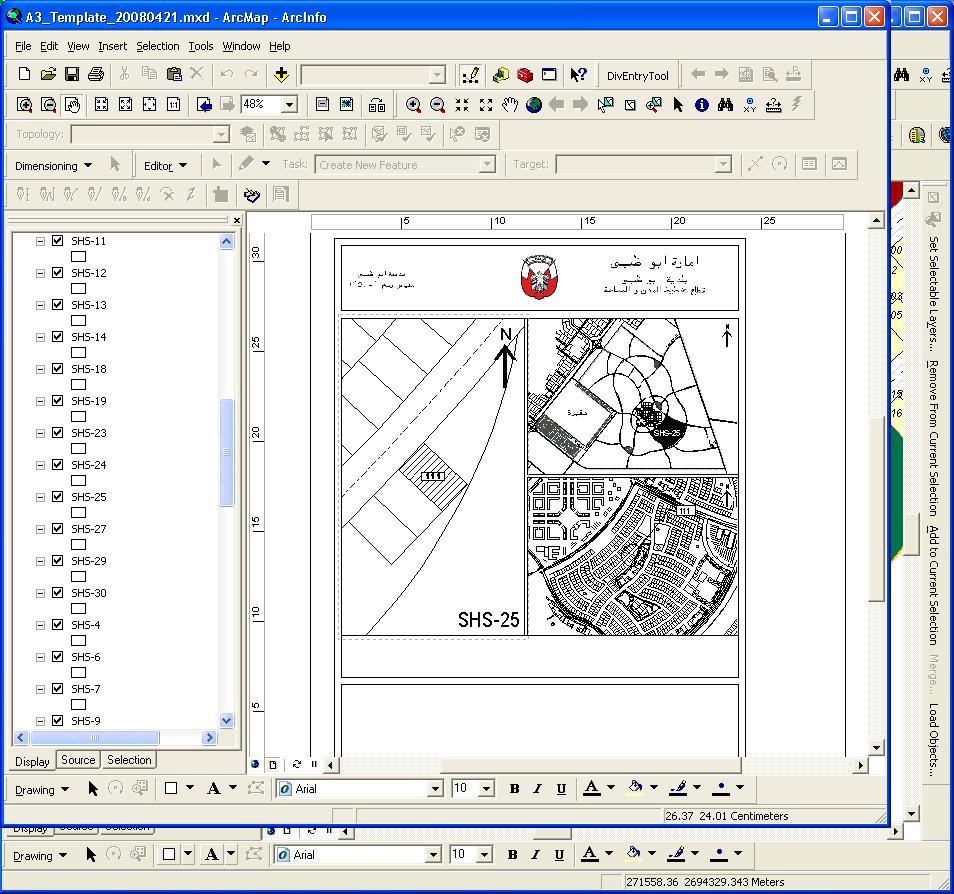Open the Editor Toolbar icon

470,74
